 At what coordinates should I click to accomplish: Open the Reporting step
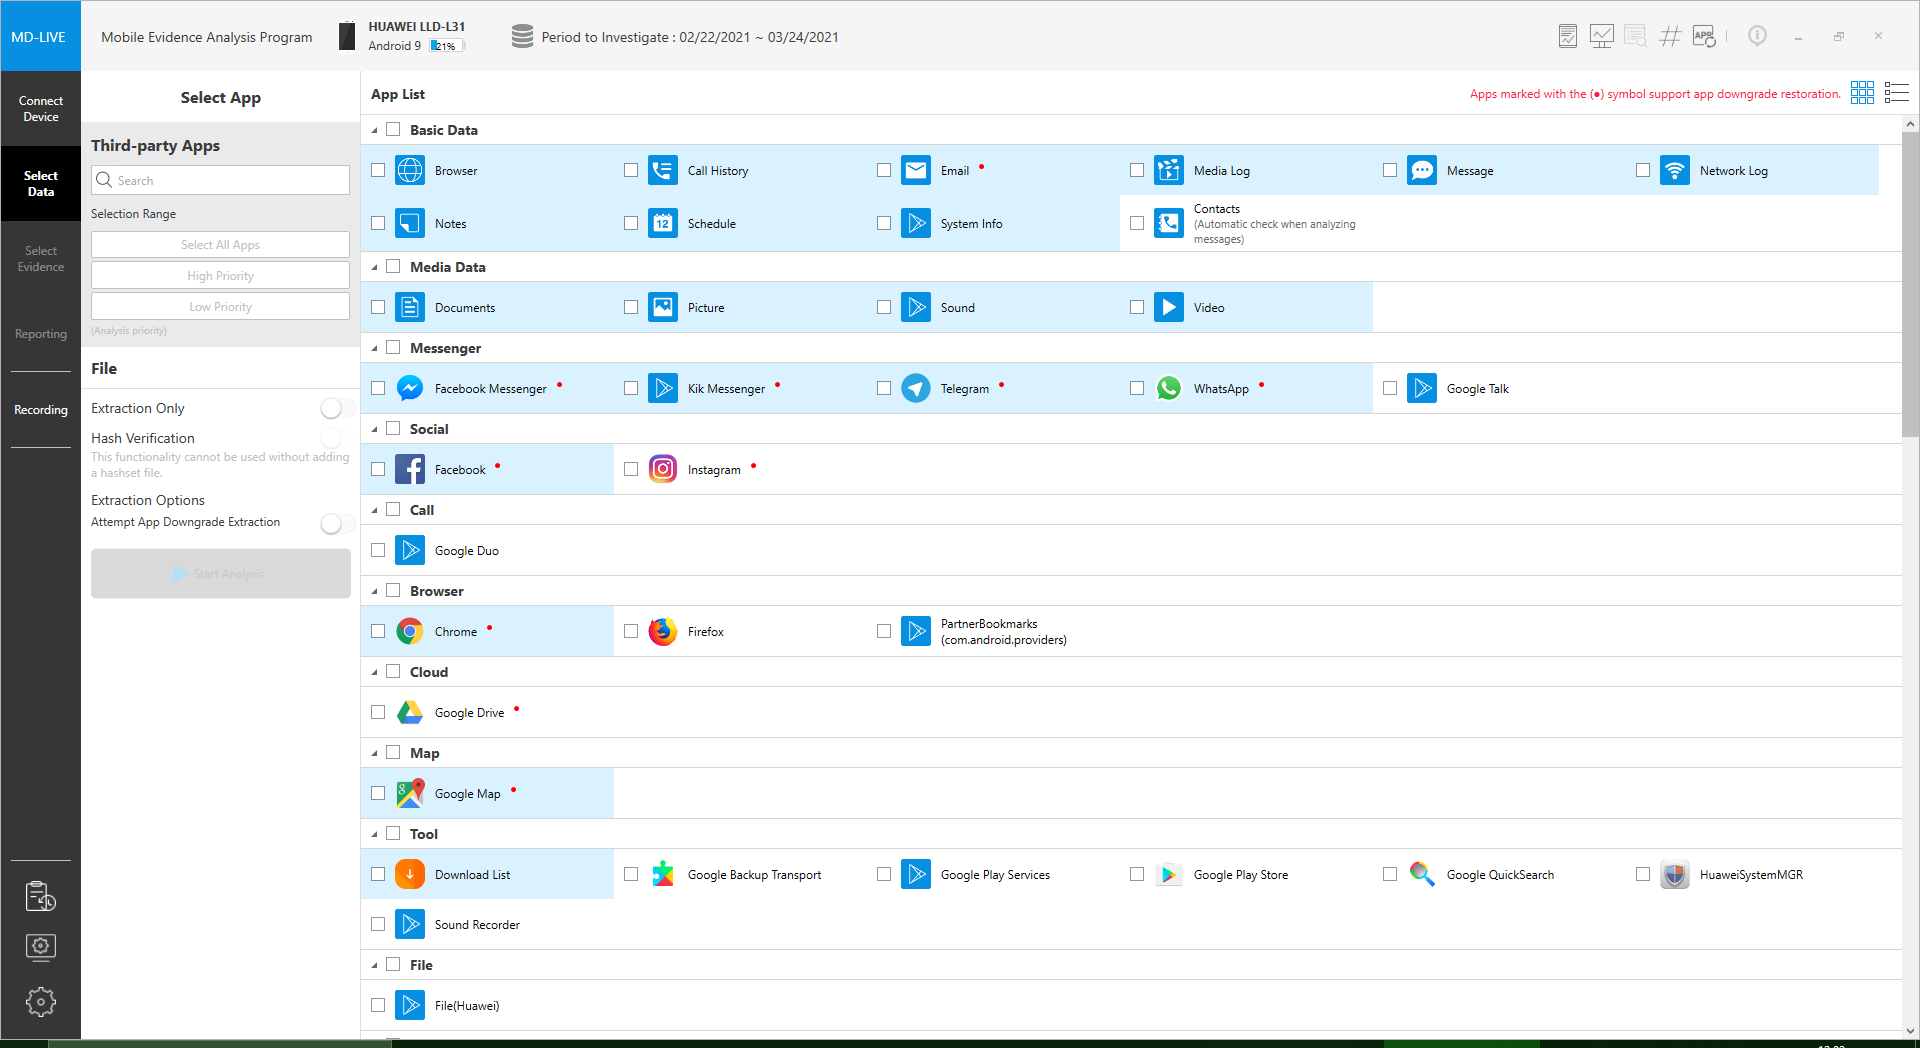41,334
